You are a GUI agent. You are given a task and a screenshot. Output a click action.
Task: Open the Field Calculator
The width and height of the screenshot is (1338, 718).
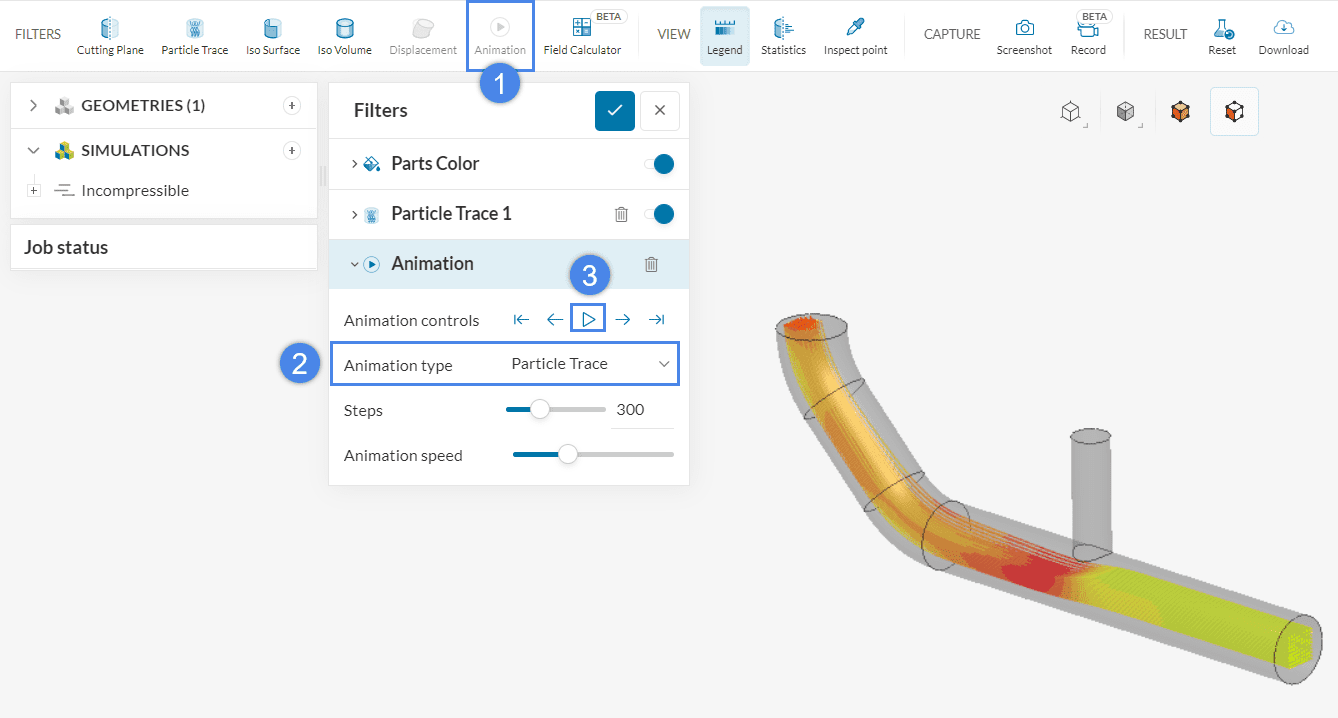point(582,36)
